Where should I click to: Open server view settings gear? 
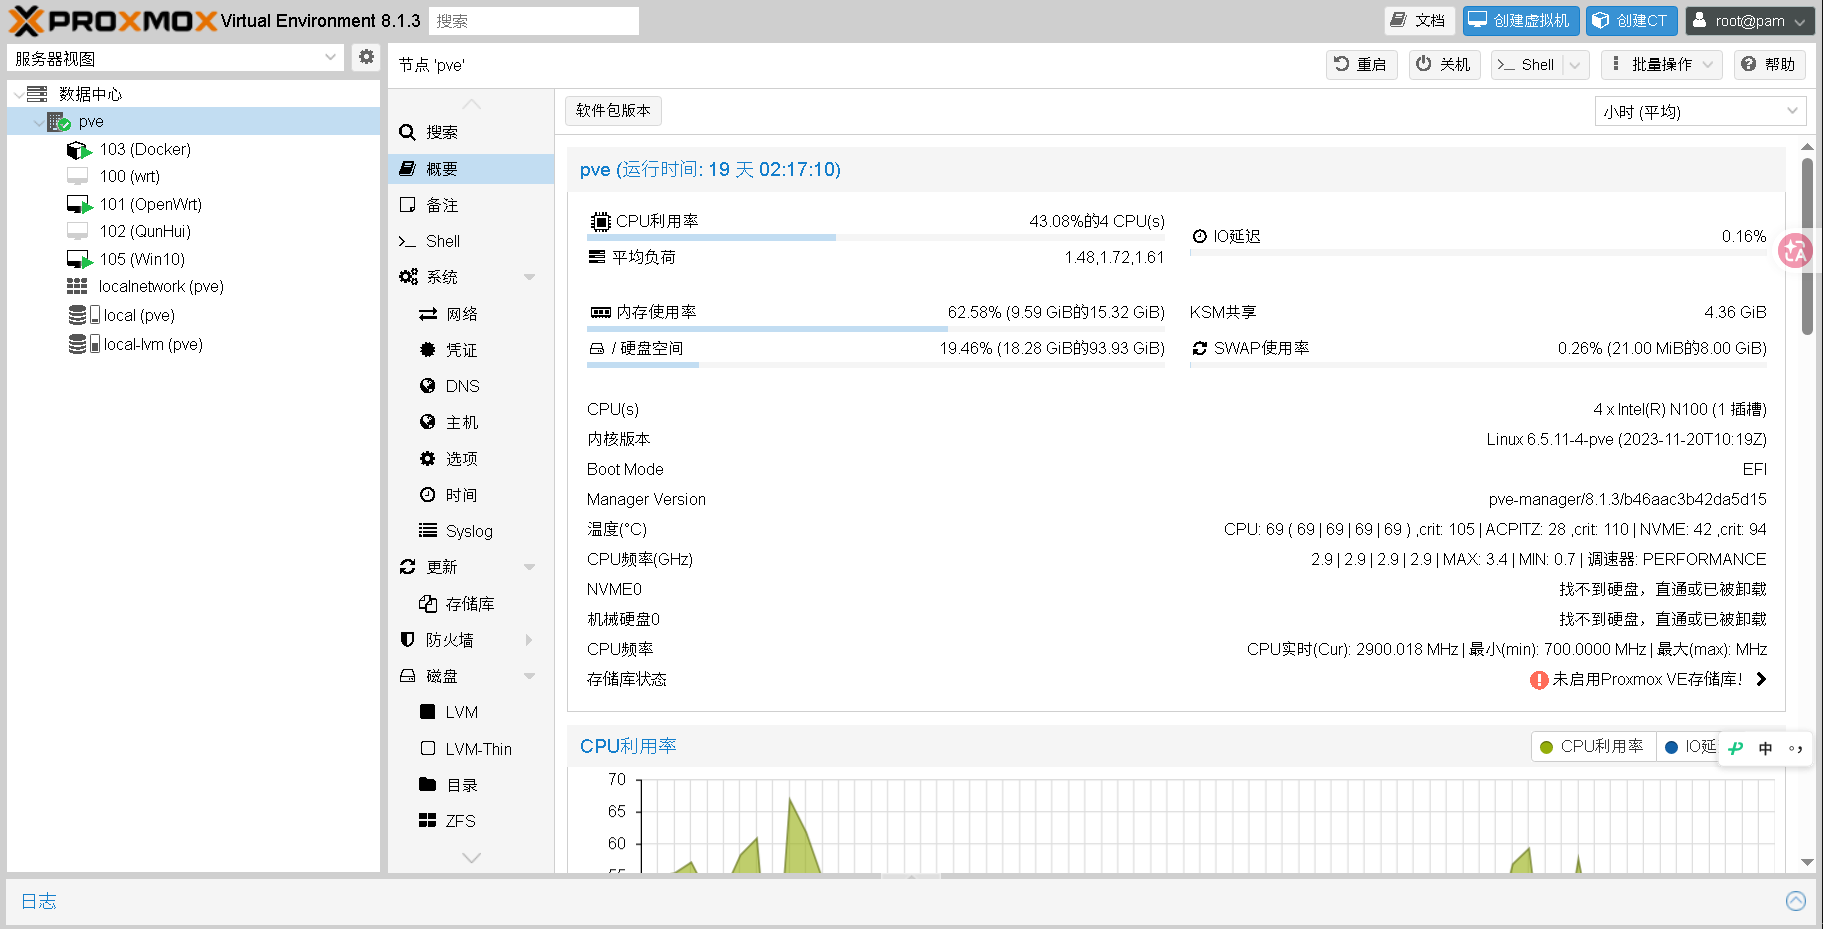click(x=367, y=57)
